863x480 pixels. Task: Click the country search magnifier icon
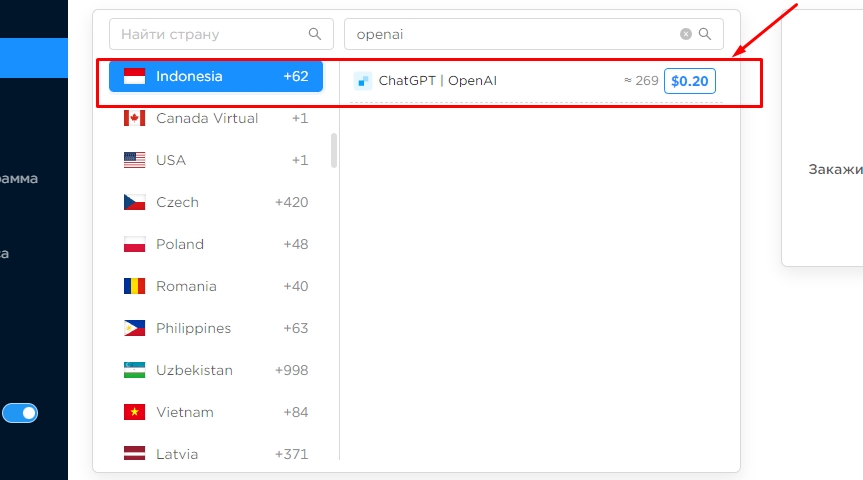pyautogui.click(x=315, y=34)
